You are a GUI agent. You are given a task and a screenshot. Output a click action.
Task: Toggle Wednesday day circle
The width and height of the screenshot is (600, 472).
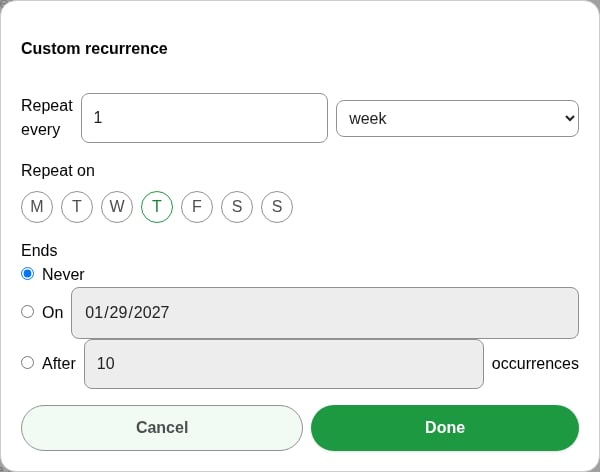click(x=117, y=207)
